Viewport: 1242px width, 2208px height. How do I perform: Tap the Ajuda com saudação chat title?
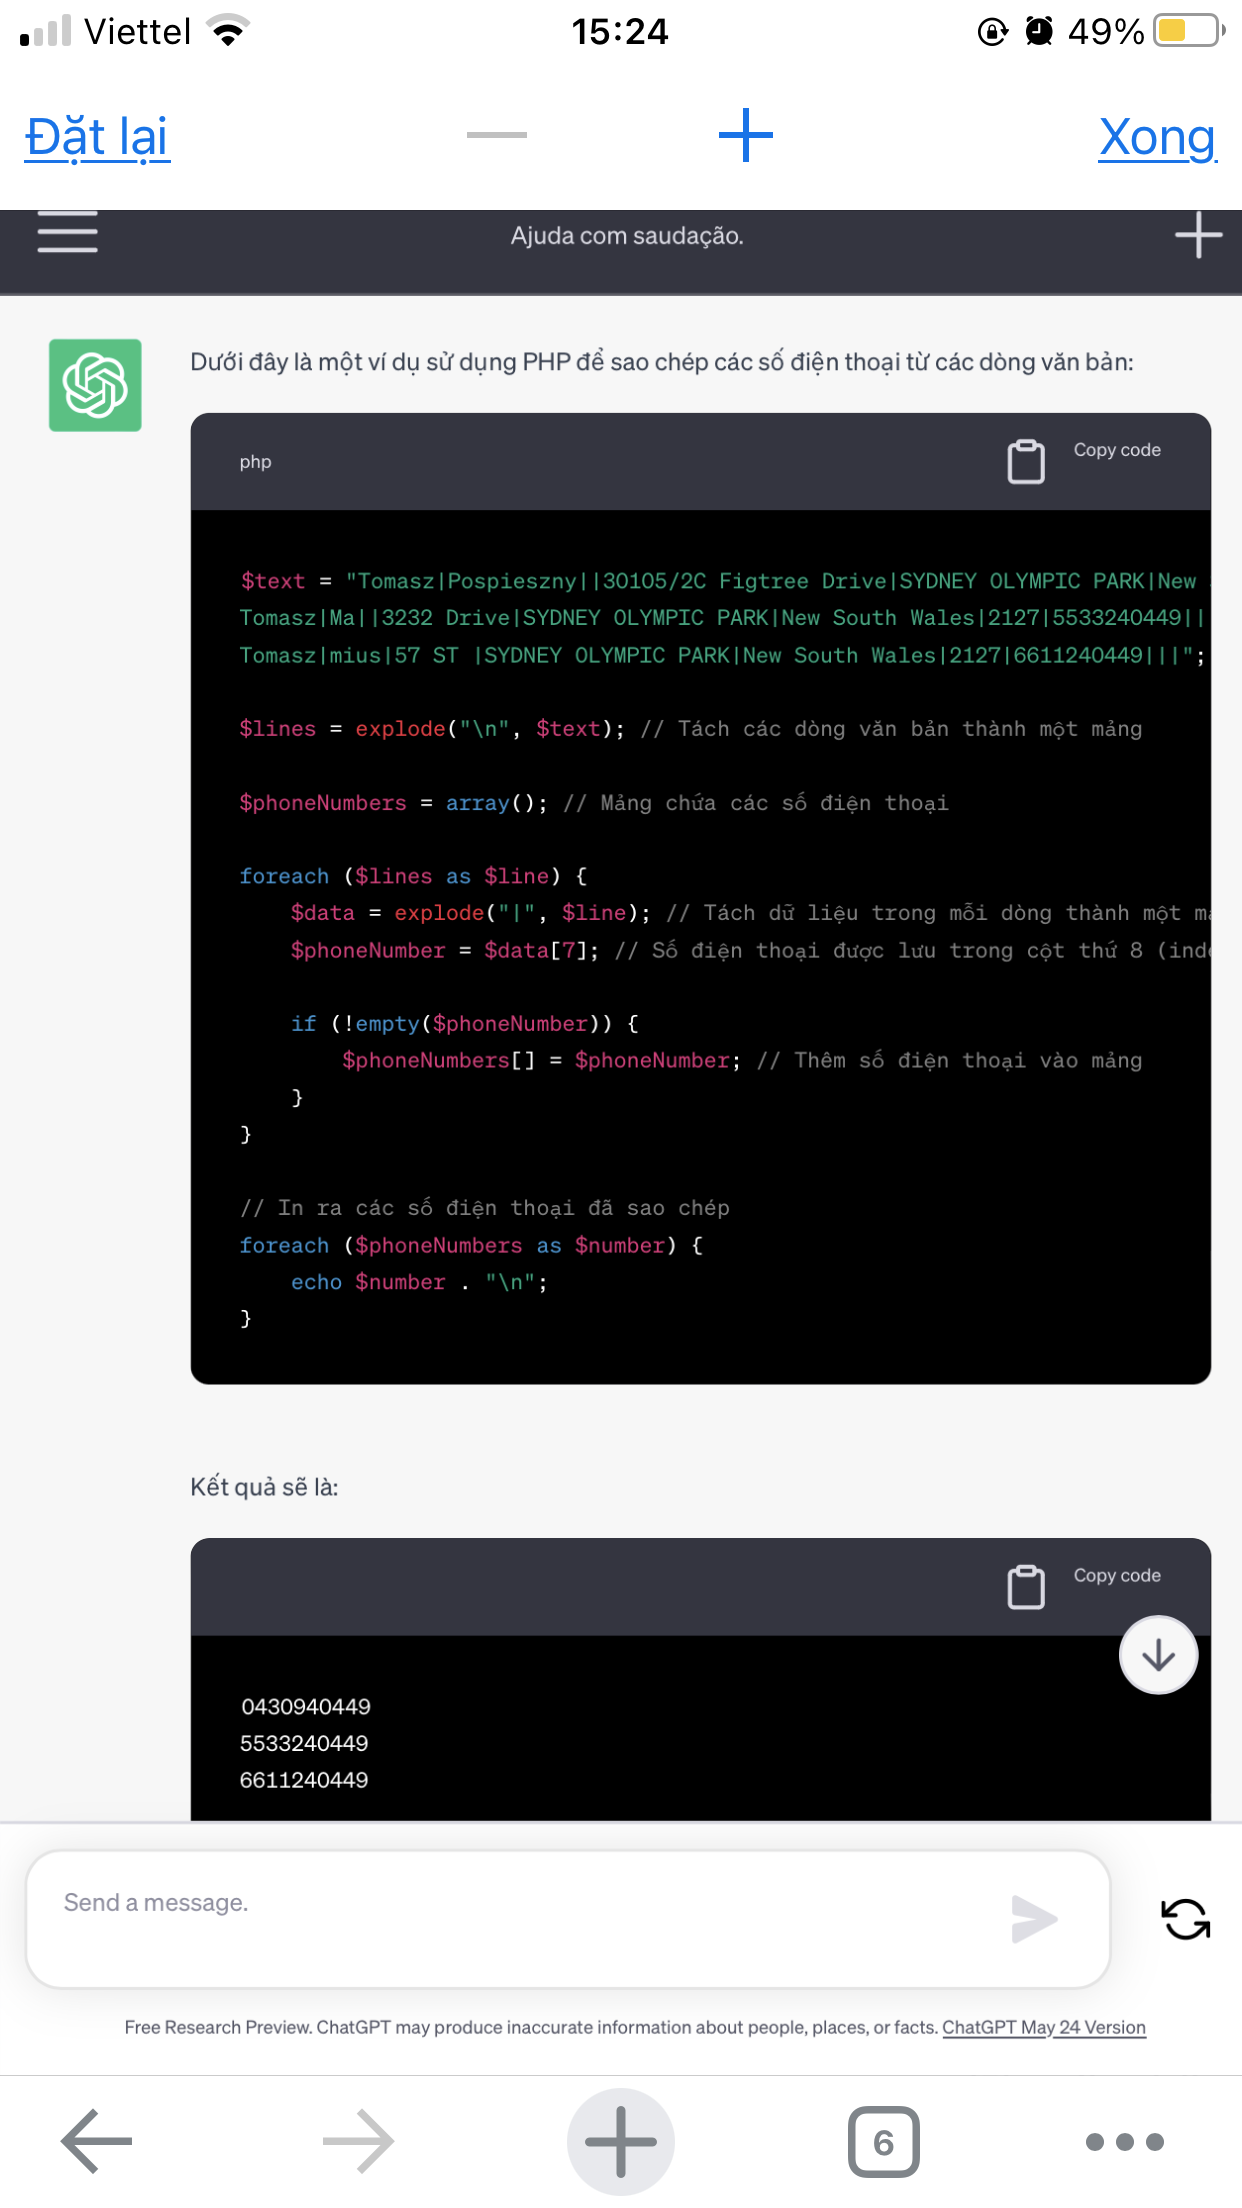pyautogui.click(x=627, y=236)
